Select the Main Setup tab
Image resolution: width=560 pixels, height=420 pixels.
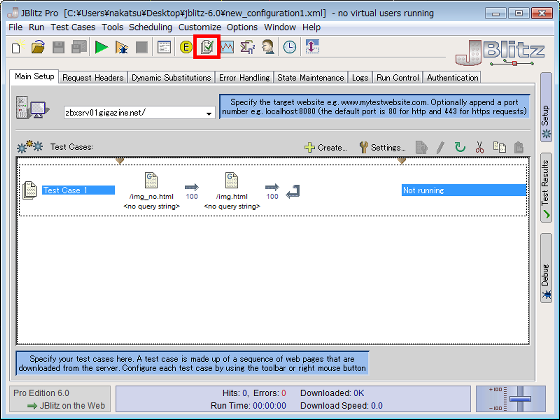pyautogui.click(x=34, y=76)
